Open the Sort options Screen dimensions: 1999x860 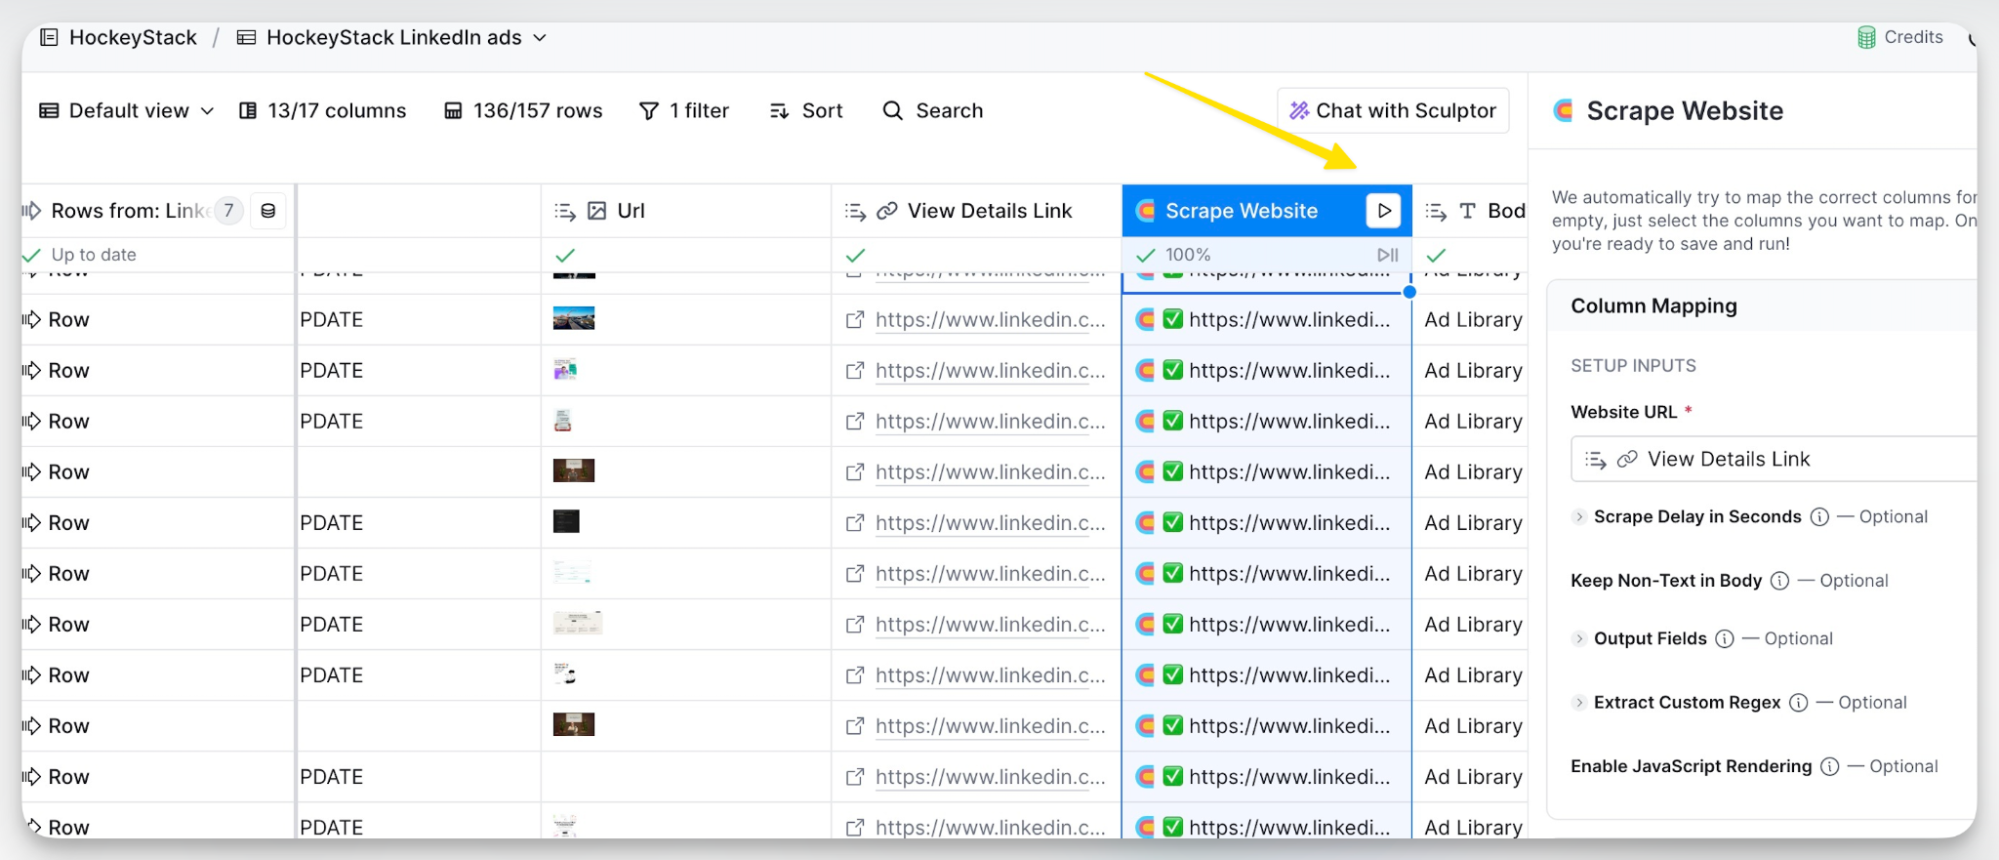pos(806,111)
